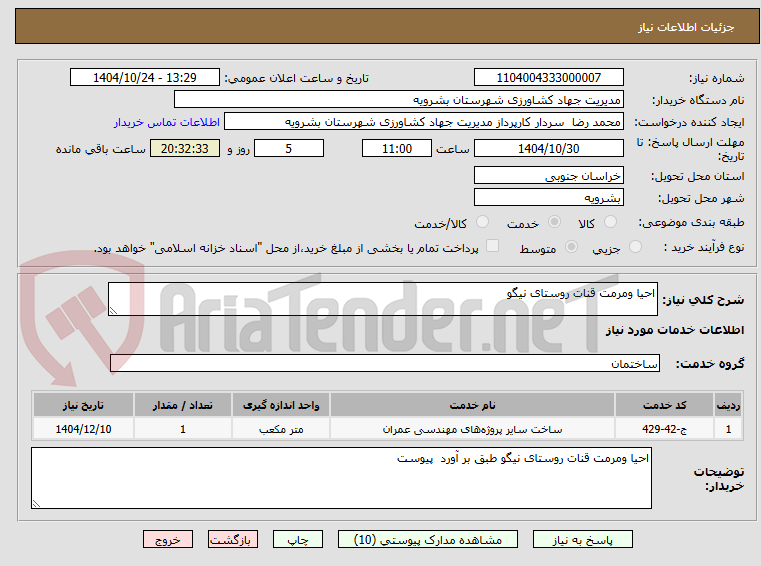Click the تعداد / مقدار column header

(182, 405)
